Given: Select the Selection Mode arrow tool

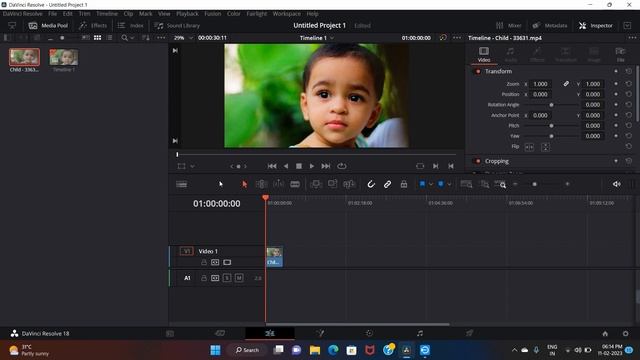Looking at the screenshot, I should tap(244, 184).
